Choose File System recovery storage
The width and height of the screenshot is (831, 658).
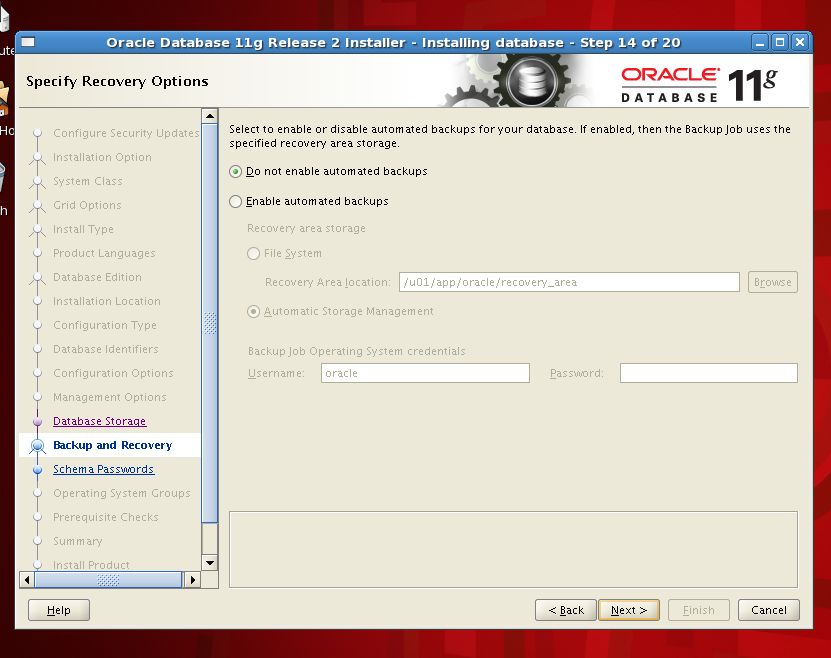coord(254,254)
